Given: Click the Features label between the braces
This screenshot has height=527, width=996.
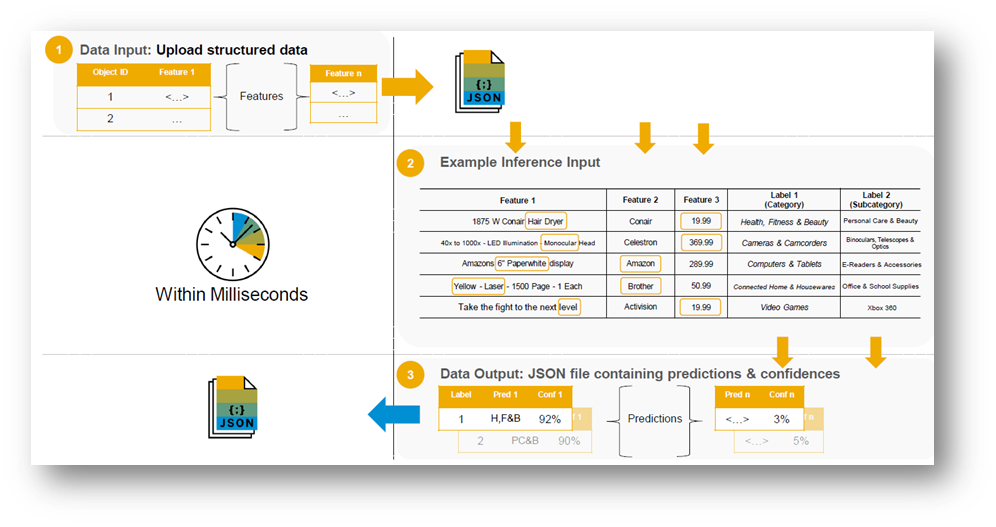Looking at the screenshot, I should 261,96.
